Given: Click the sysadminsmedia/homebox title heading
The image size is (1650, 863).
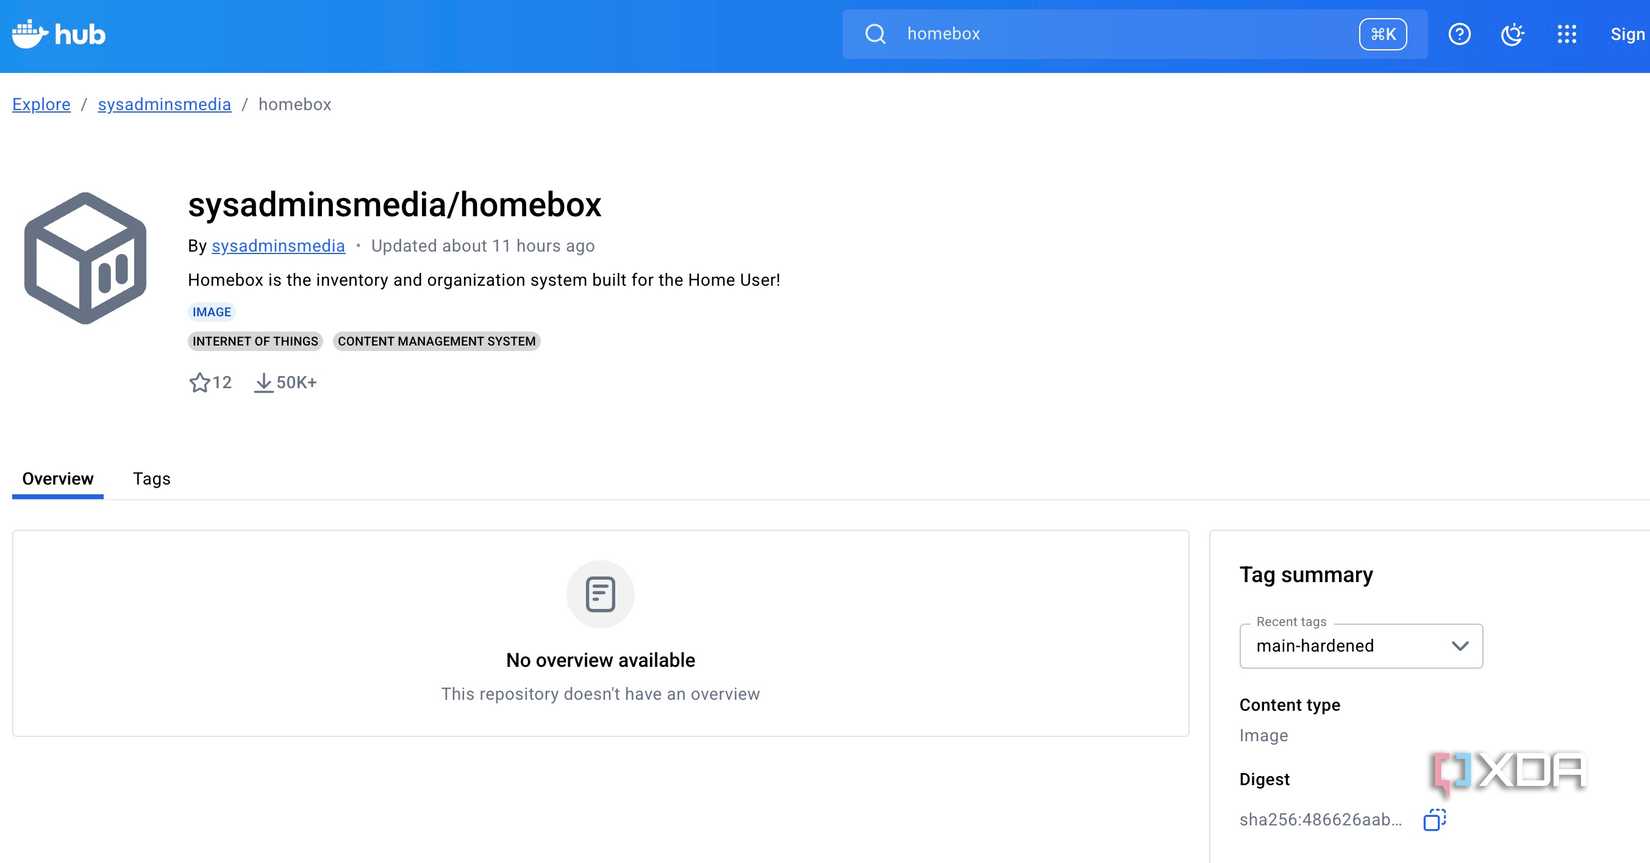Looking at the screenshot, I should pos(395,204).
